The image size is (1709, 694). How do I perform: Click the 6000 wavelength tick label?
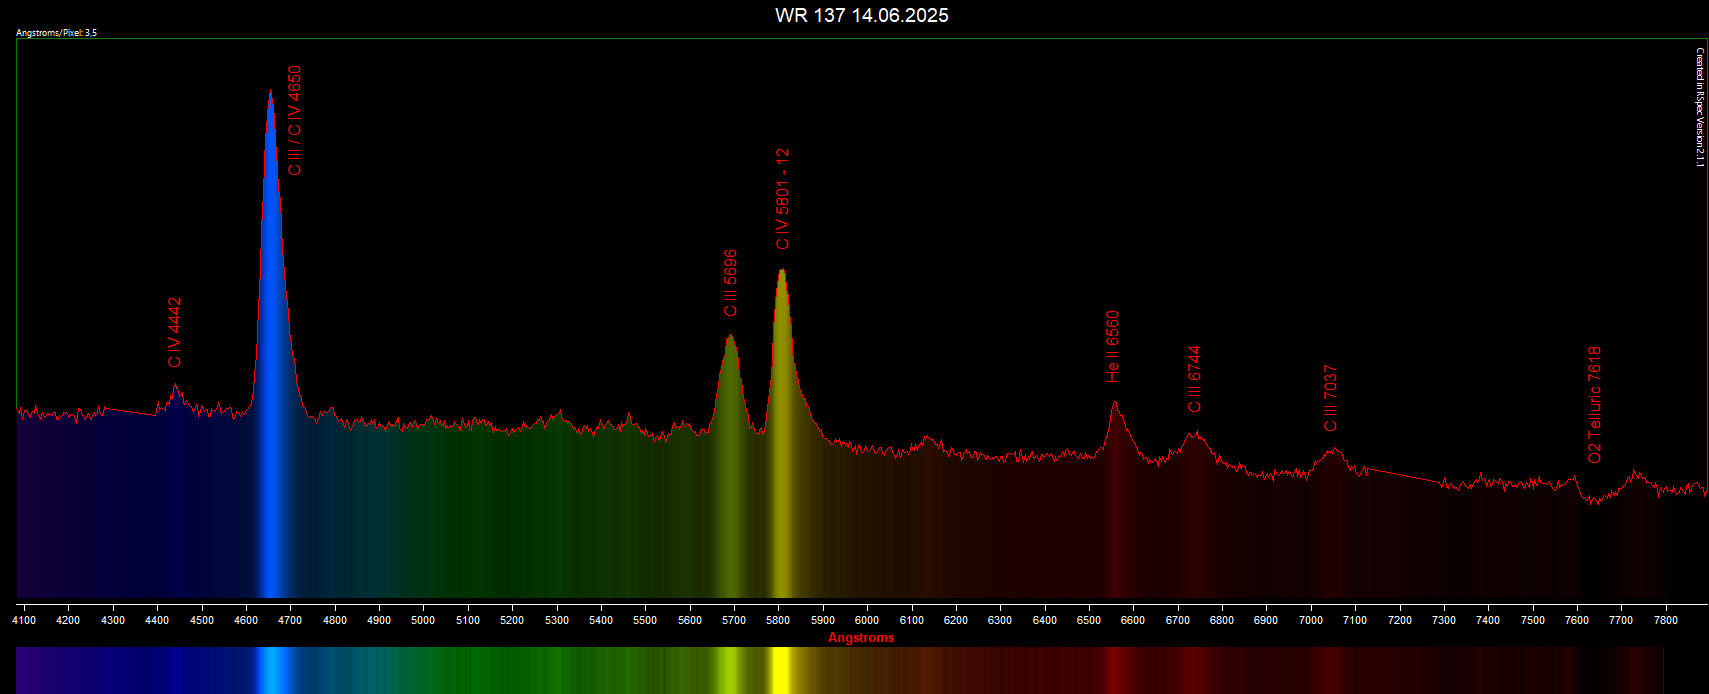(867, 620)
